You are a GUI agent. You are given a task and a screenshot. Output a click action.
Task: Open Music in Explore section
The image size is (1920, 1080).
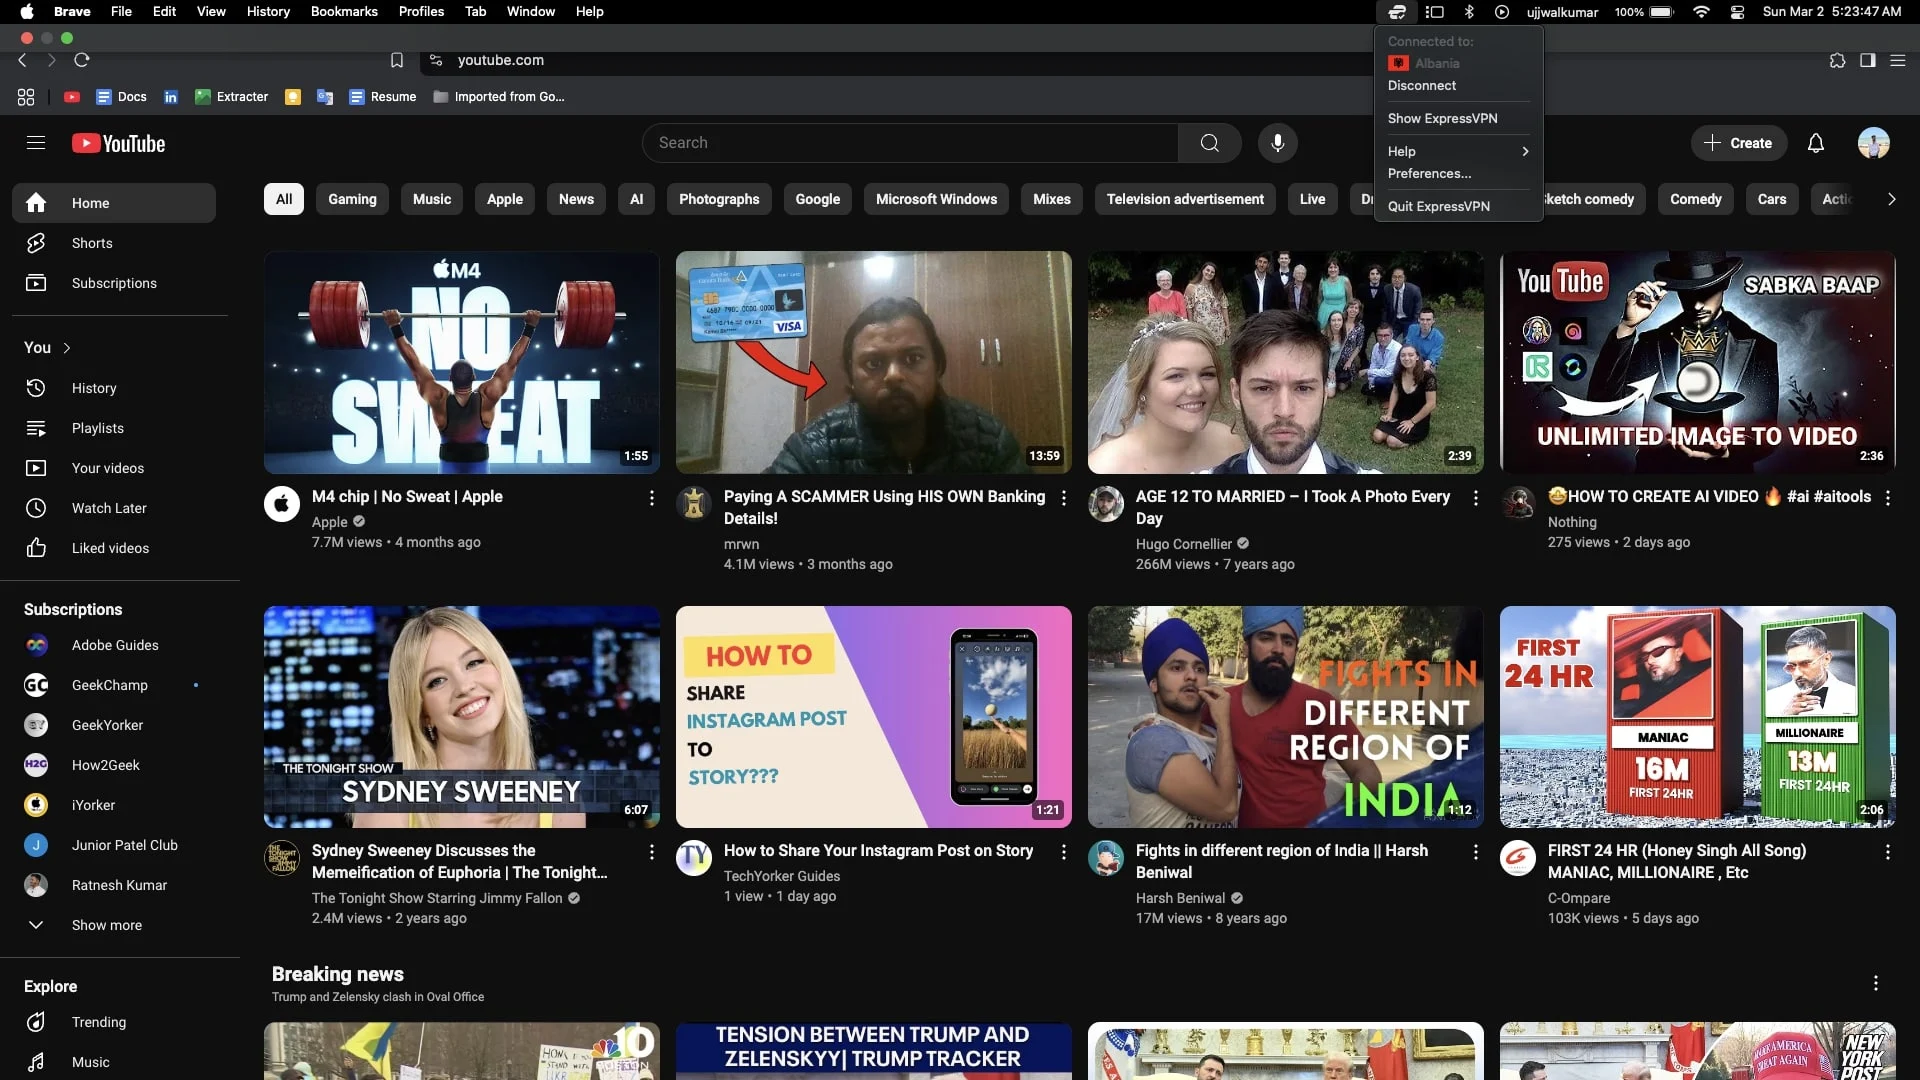(114, 1062)
